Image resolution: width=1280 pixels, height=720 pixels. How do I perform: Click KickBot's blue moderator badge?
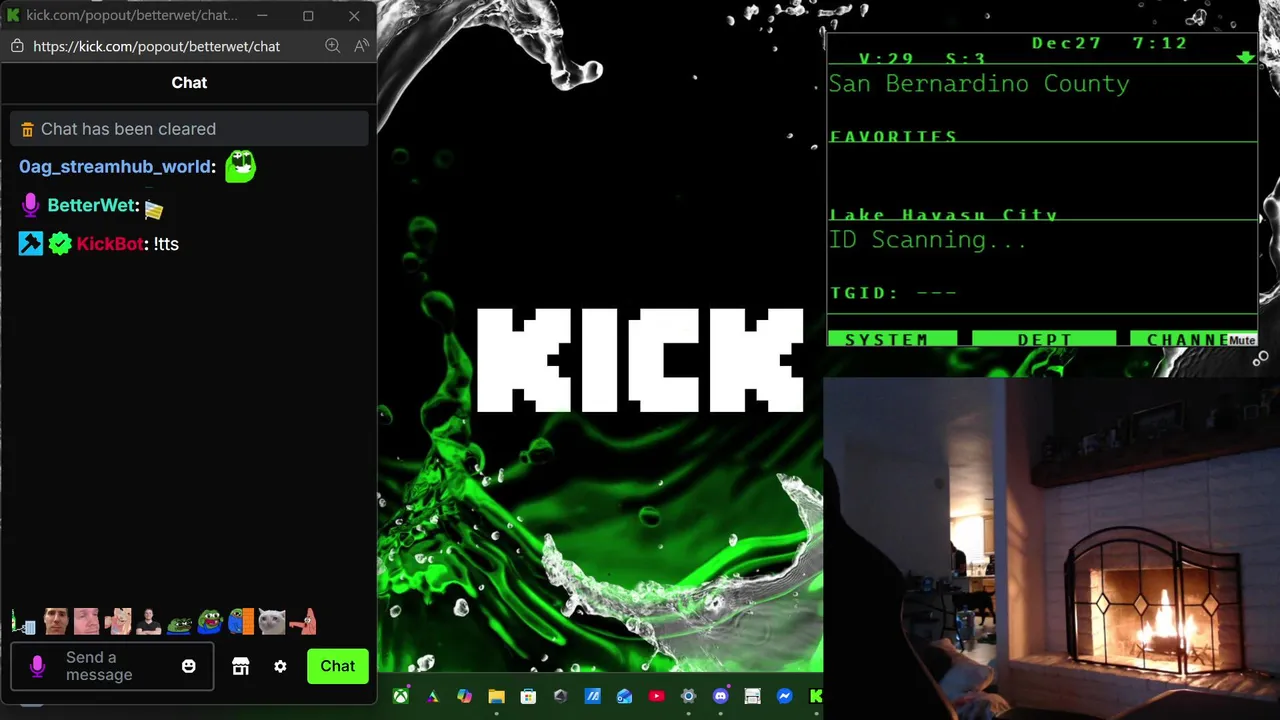coord(31,244)
